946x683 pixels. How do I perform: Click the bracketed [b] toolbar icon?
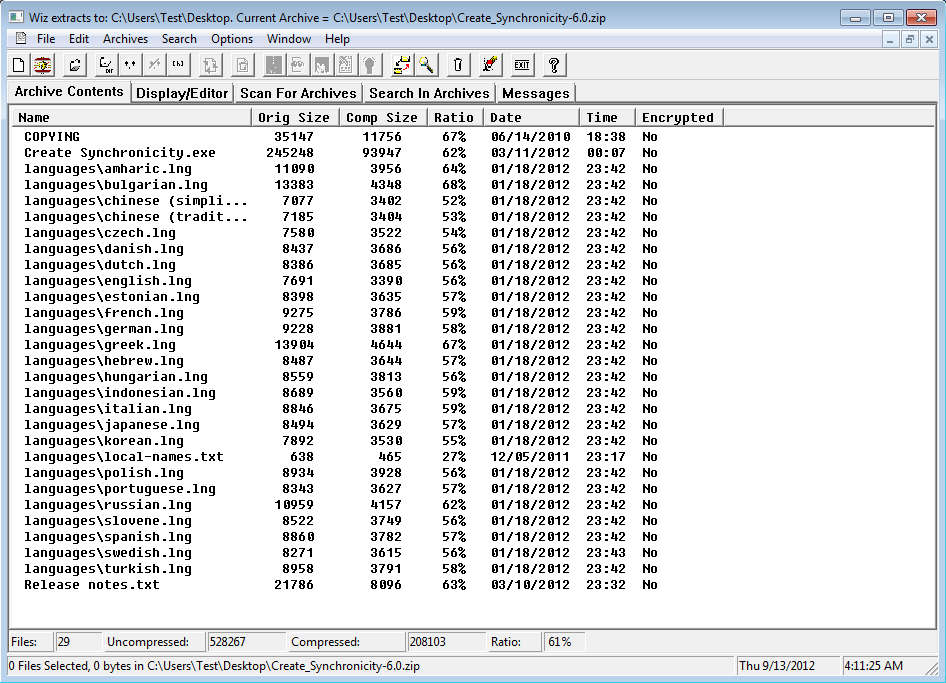pos(178,65)
